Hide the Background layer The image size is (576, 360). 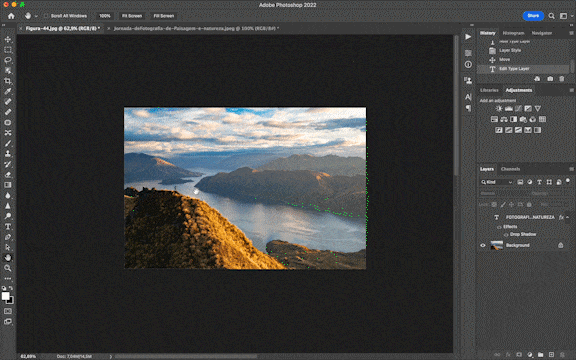(483, 245)
